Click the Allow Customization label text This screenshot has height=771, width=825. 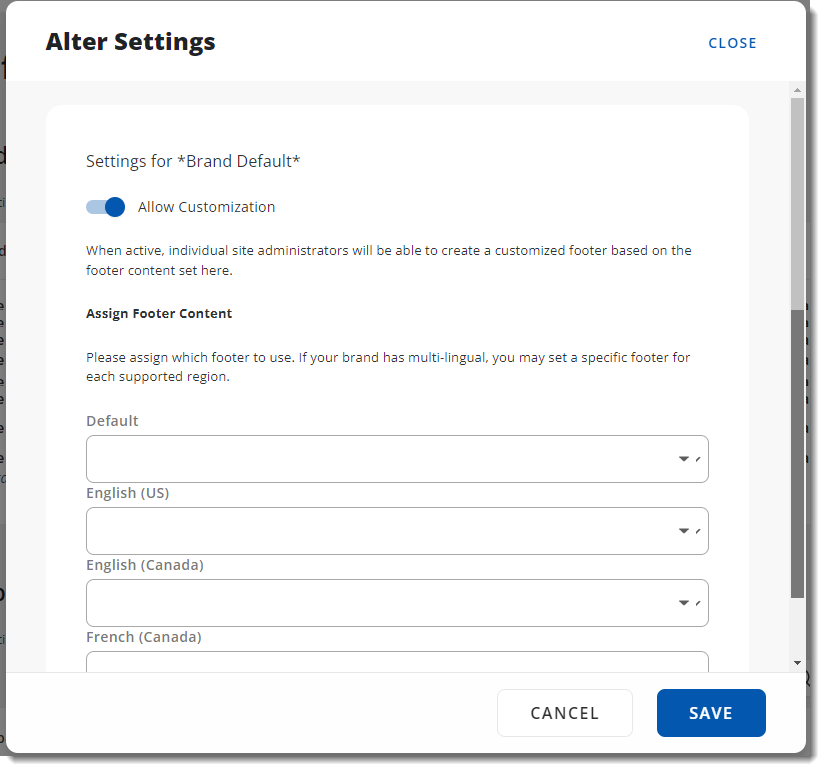[x=206, y=207]
